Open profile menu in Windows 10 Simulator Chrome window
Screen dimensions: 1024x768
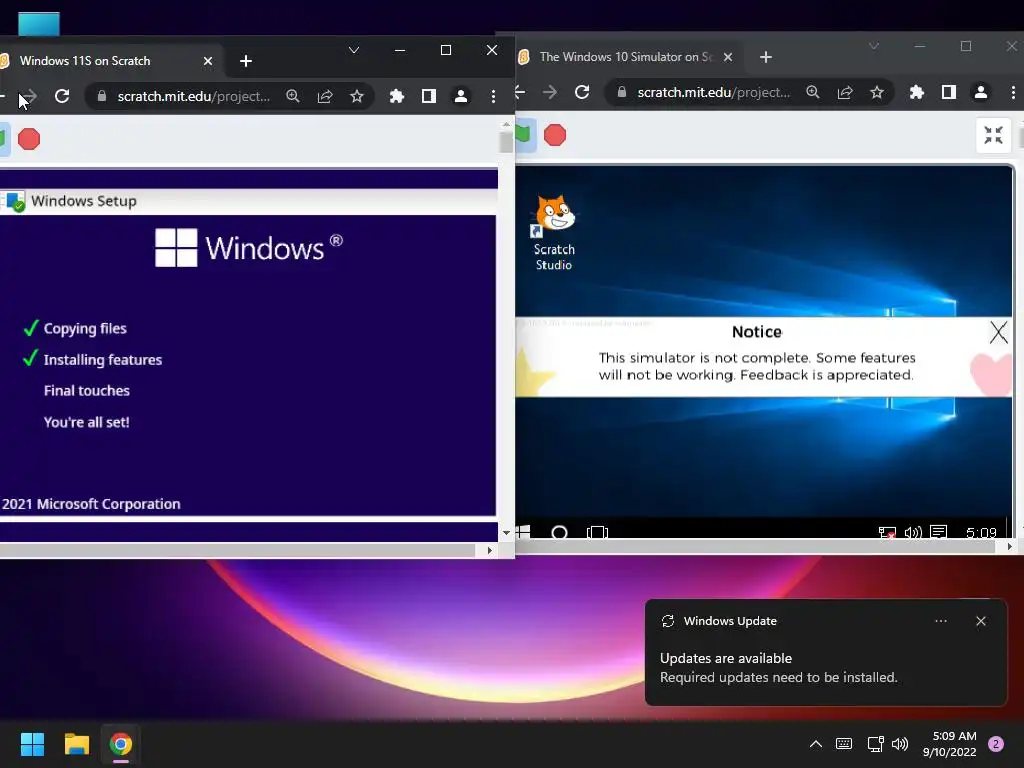980,92
